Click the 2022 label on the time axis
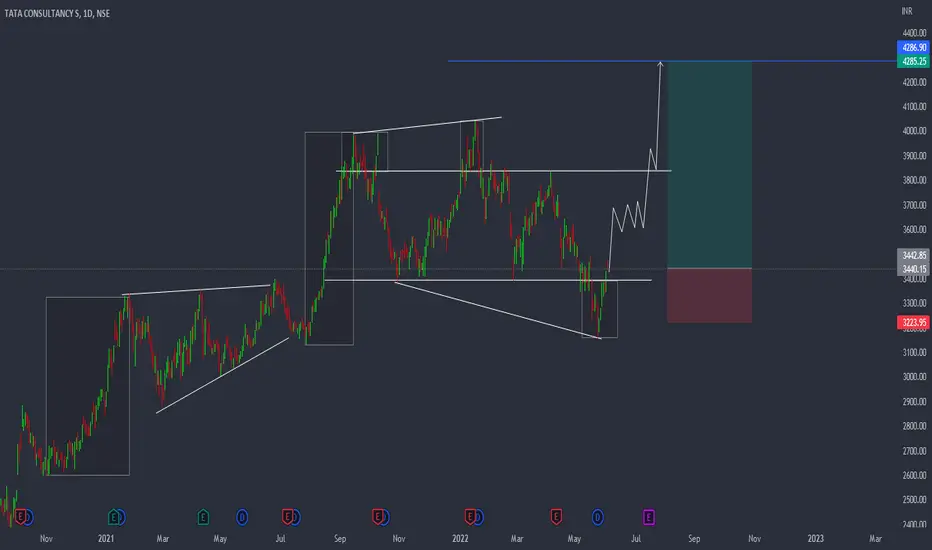 [460, 539]
